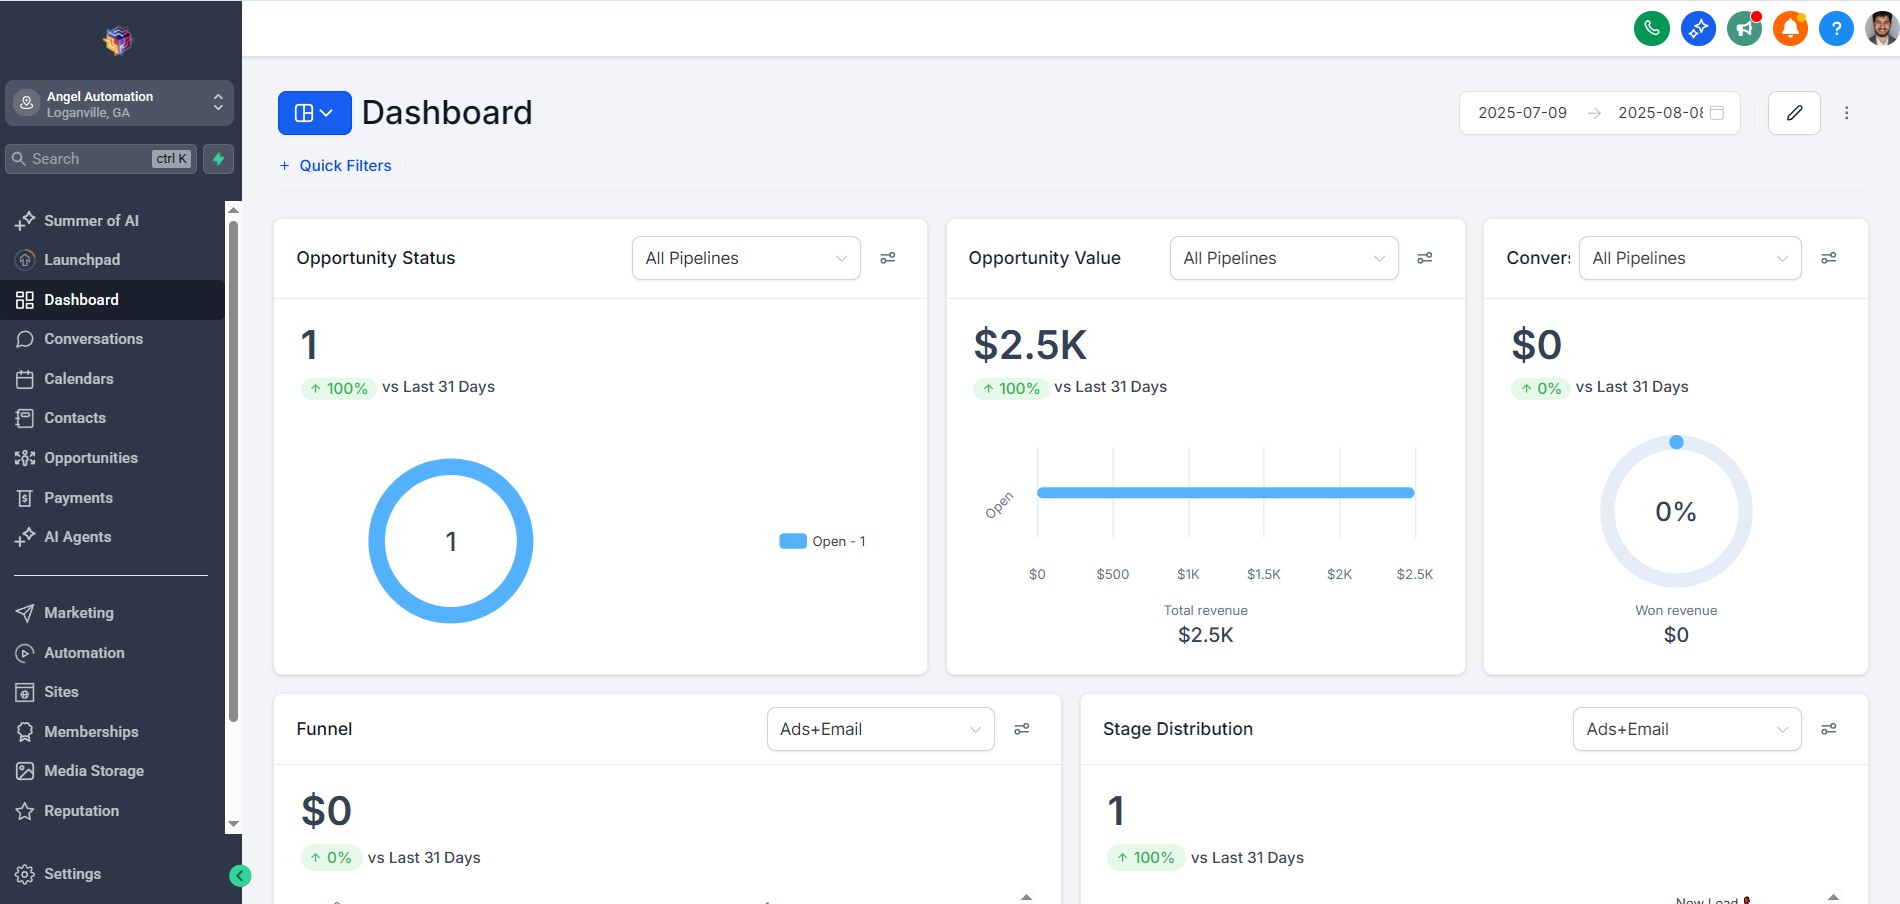Open filter settings on the Funnel widget
Screen dimensions: 1900x904
(1021, 729)
